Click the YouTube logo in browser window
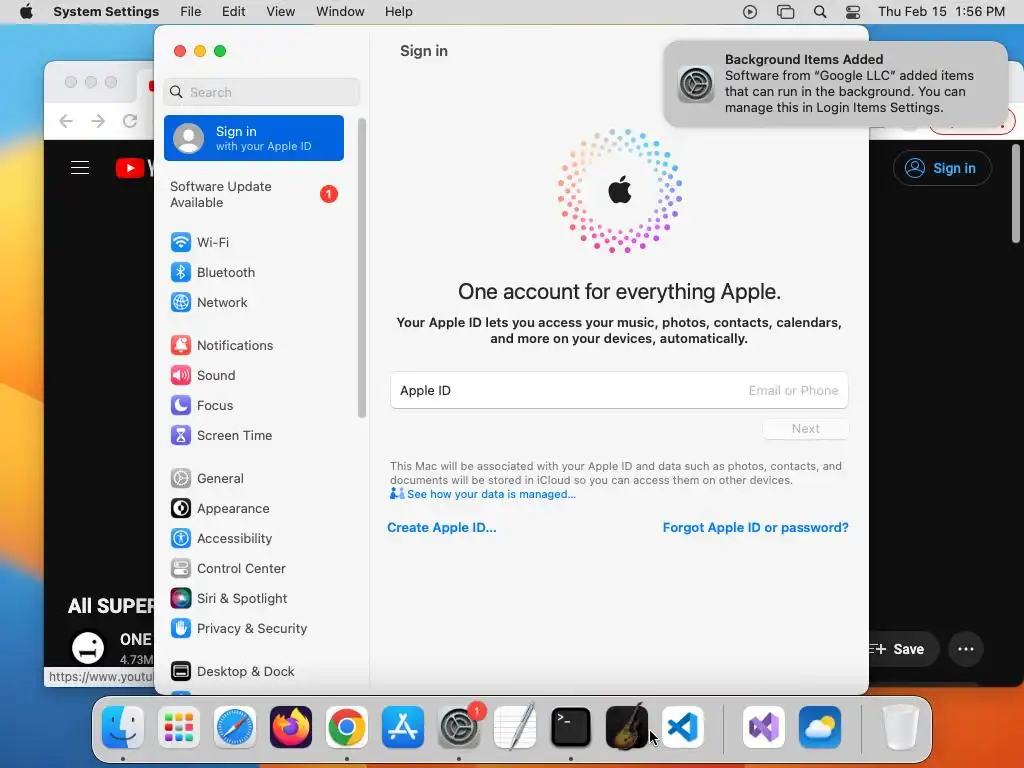 click(134, 168)
